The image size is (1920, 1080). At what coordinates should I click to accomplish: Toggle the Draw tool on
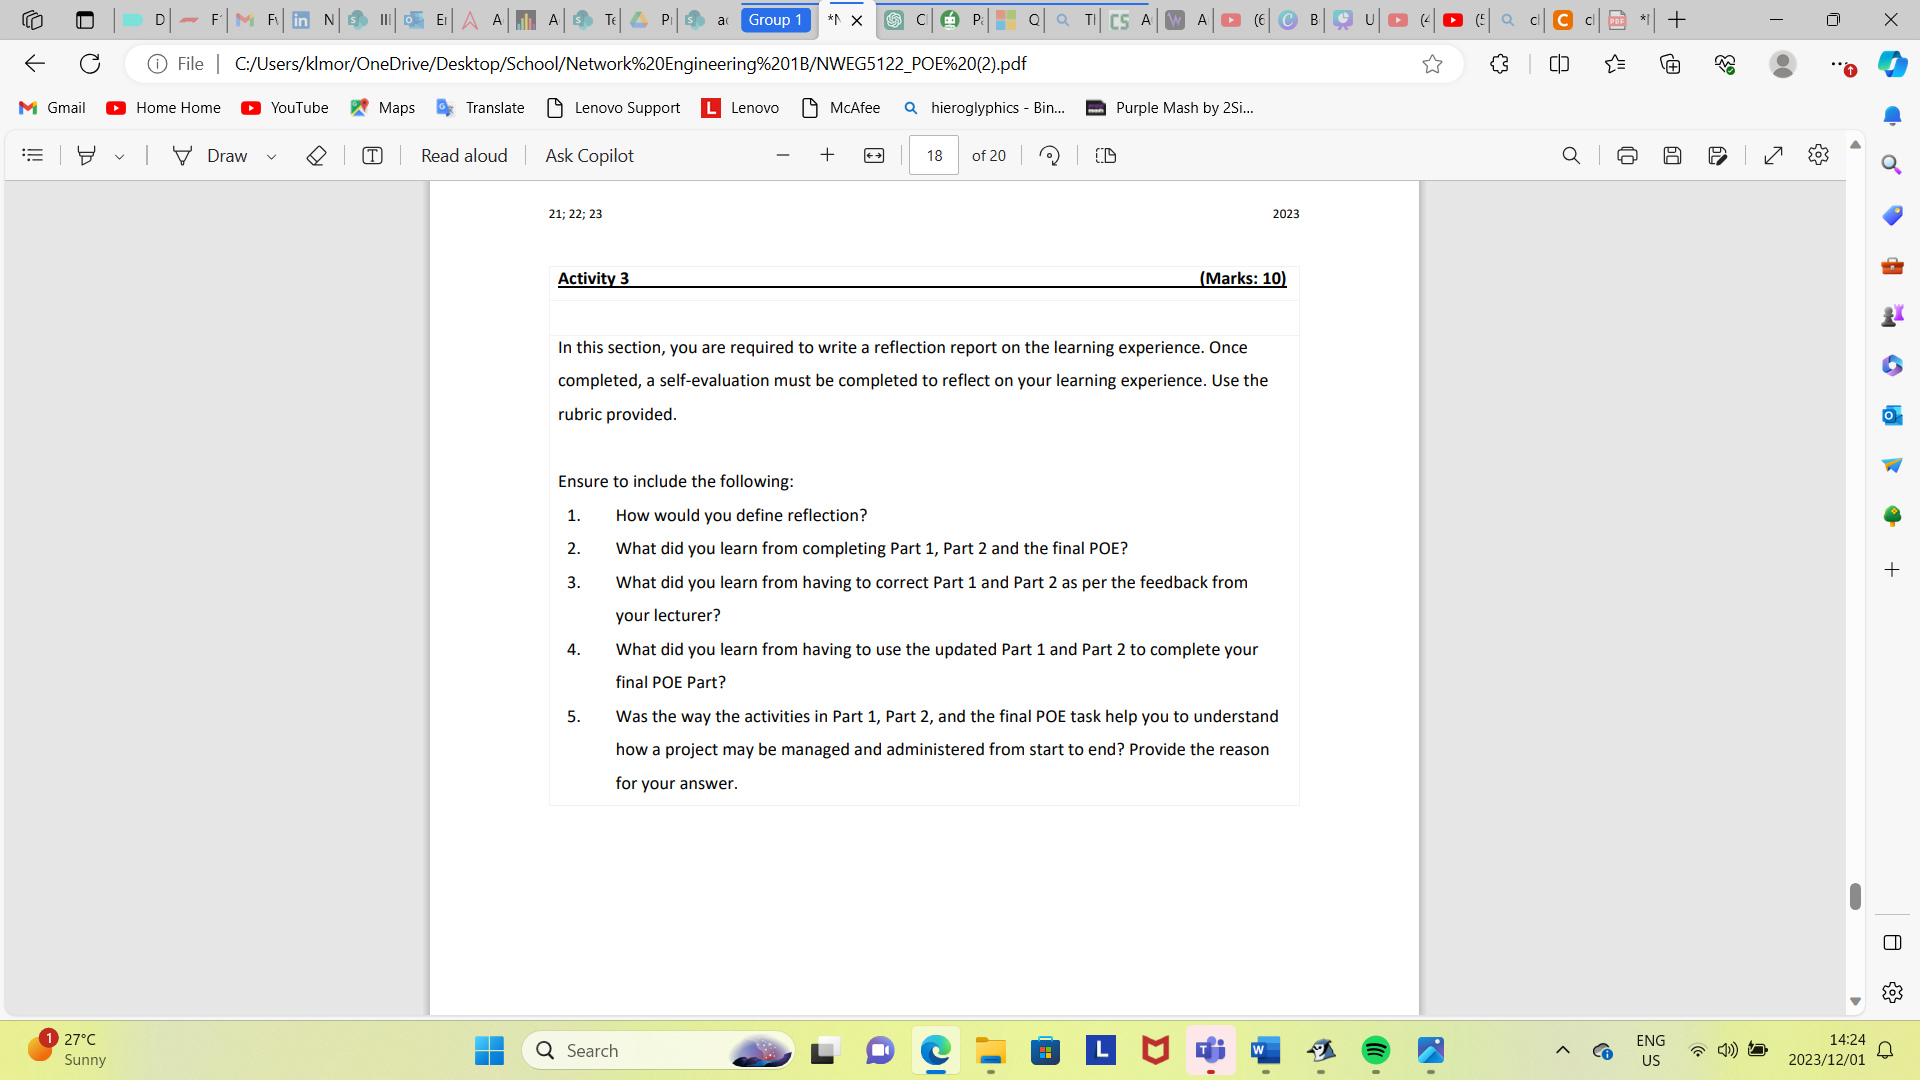click(215, 155)
